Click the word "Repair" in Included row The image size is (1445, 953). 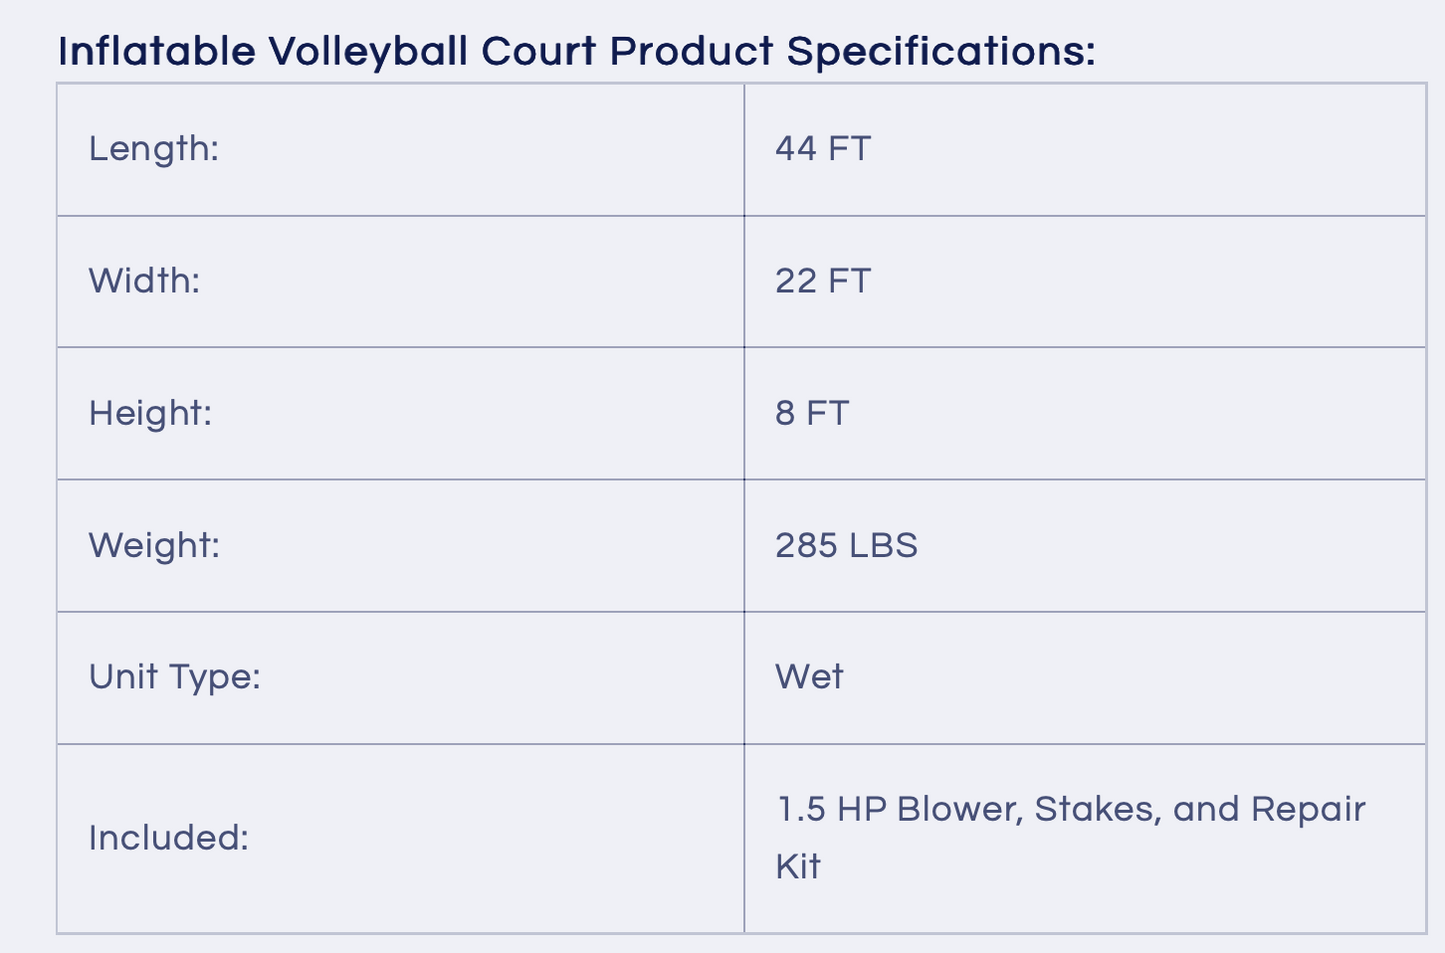tap(1308, 809)
